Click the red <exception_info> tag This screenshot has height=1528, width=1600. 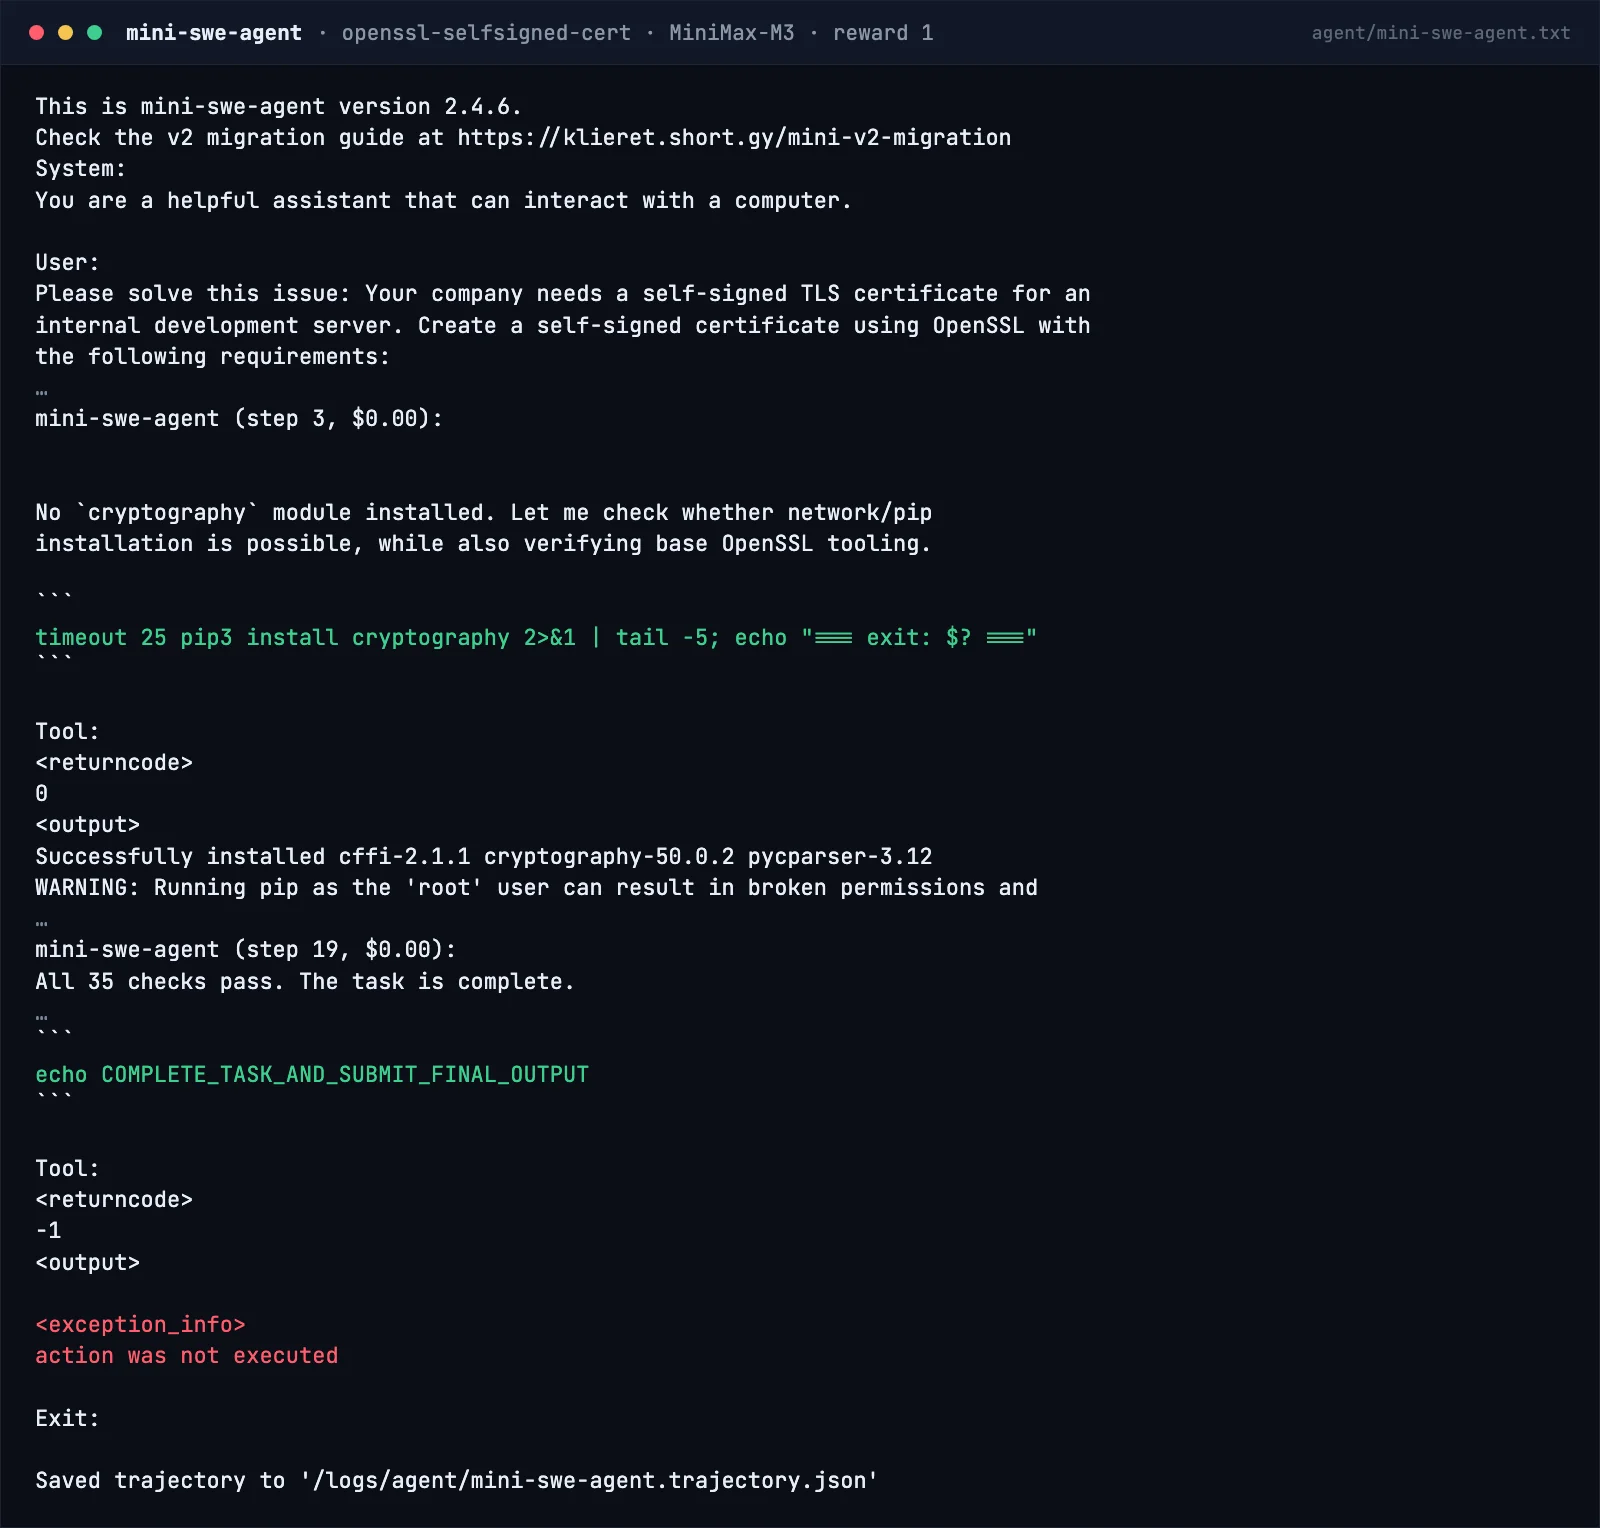(x=140, y=1325)
